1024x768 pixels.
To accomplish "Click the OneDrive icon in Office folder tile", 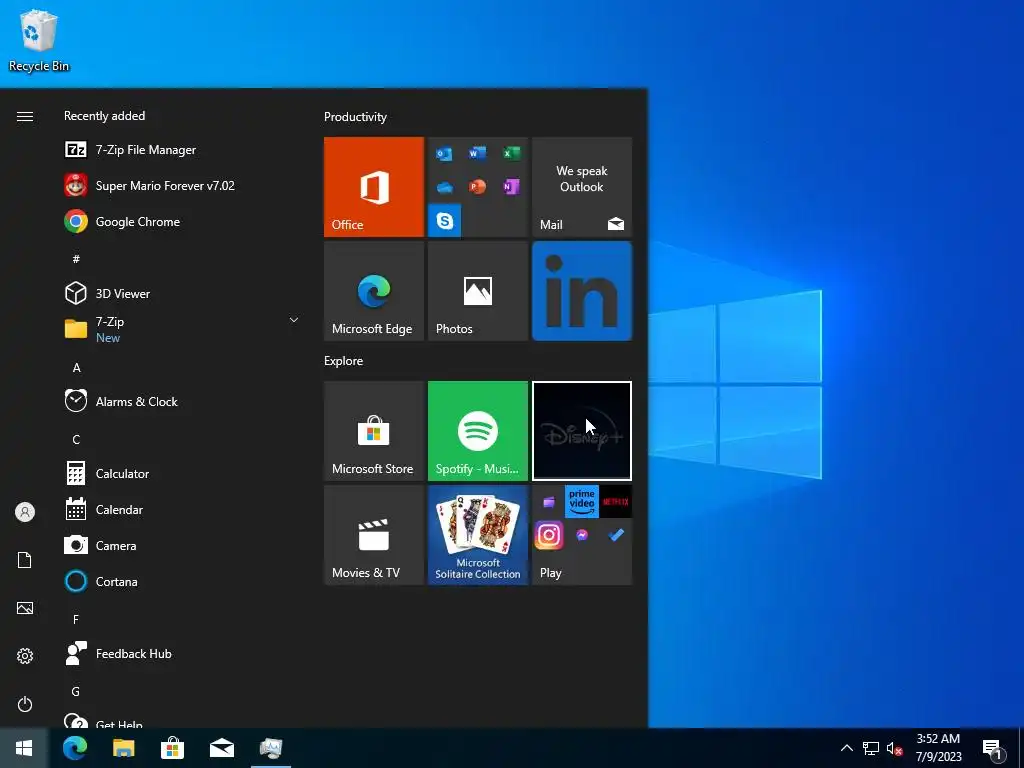I will pyautogui.click(x=444, y=188).
